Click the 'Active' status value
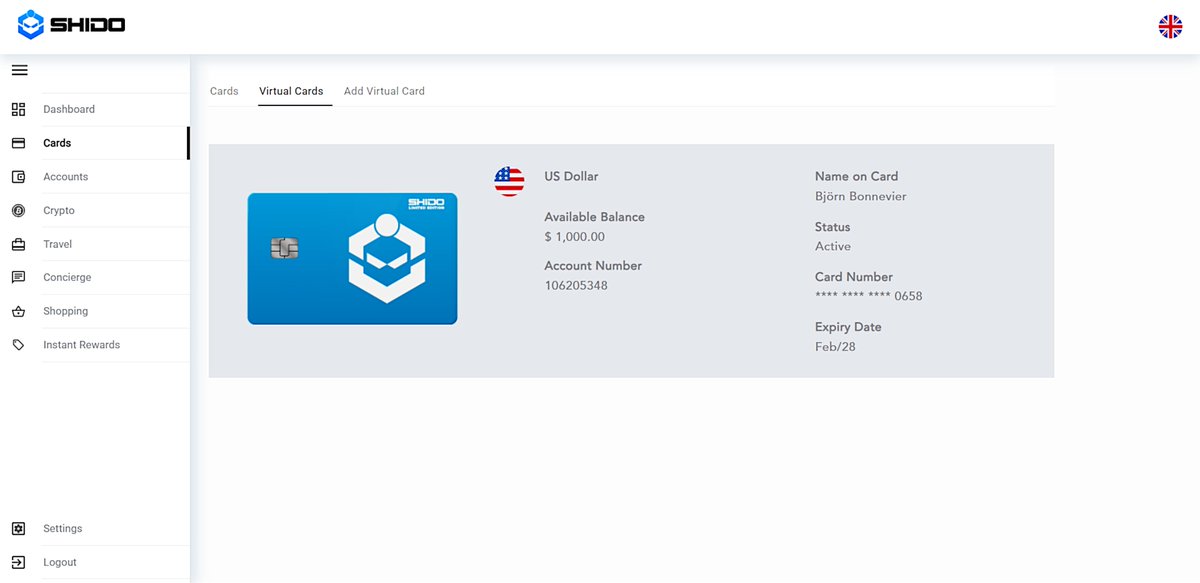 point(833,246)
